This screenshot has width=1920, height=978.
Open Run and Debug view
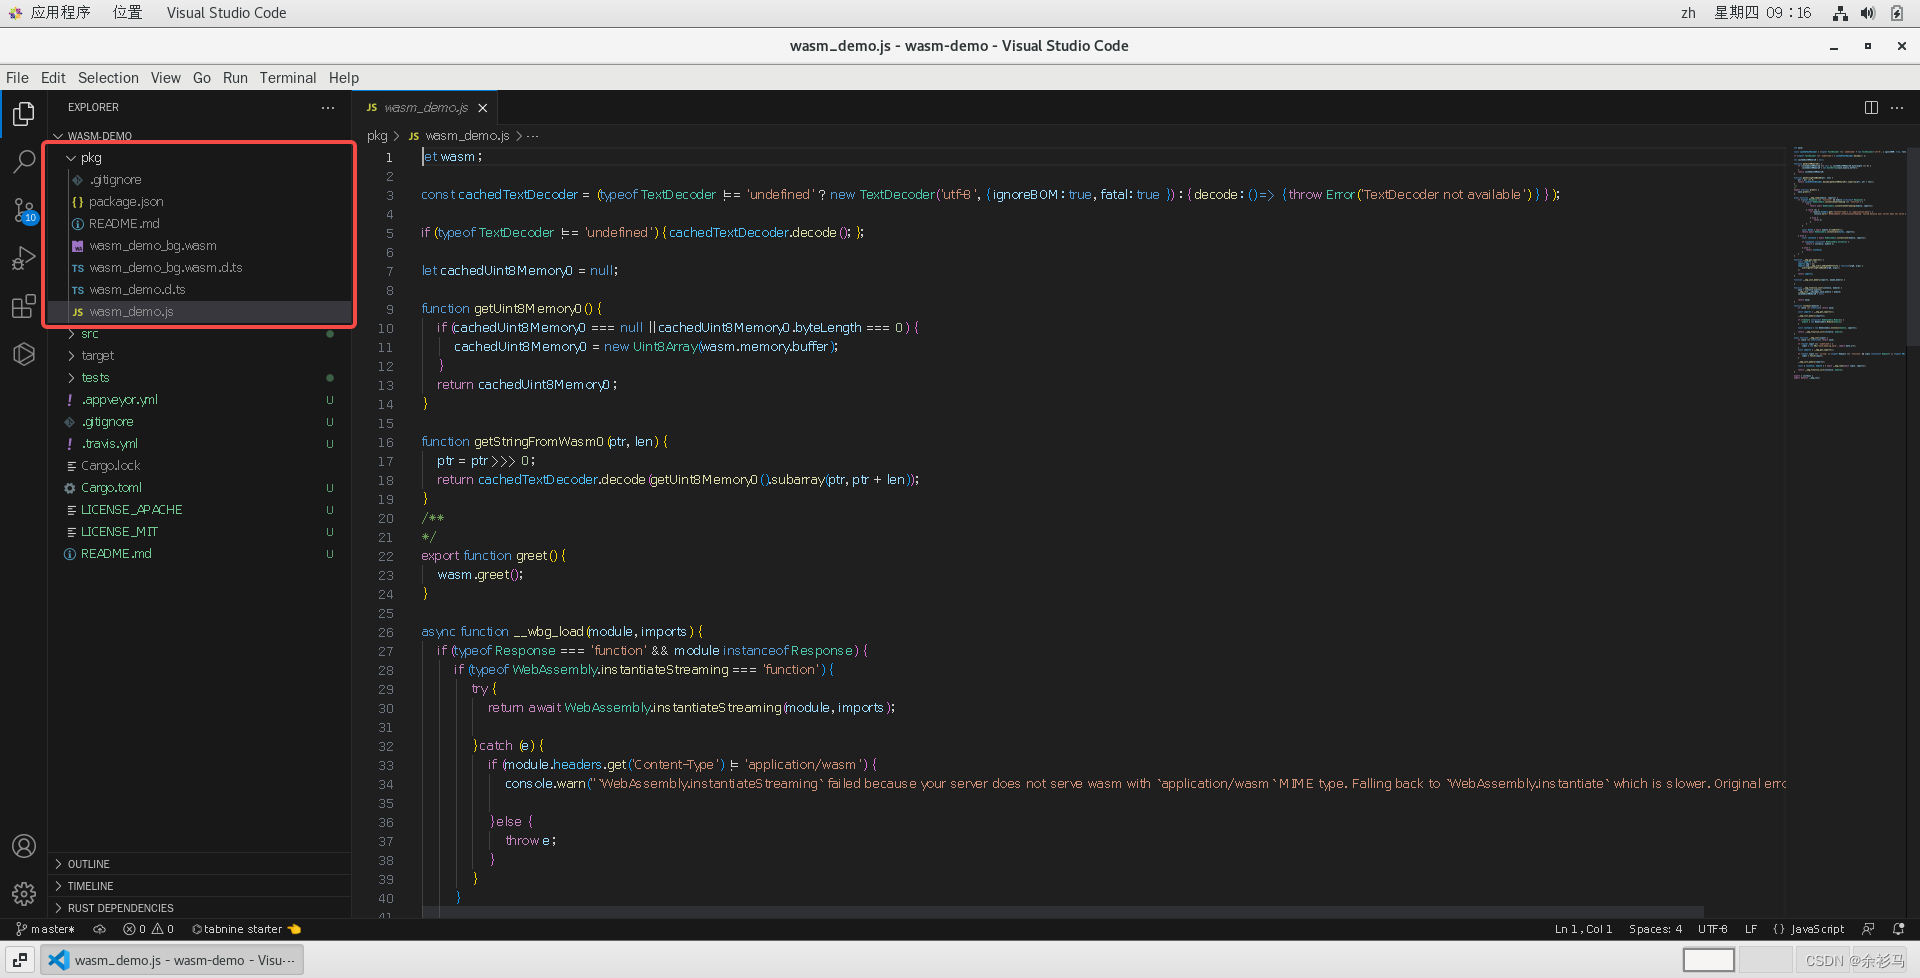(x=24, y=258)
